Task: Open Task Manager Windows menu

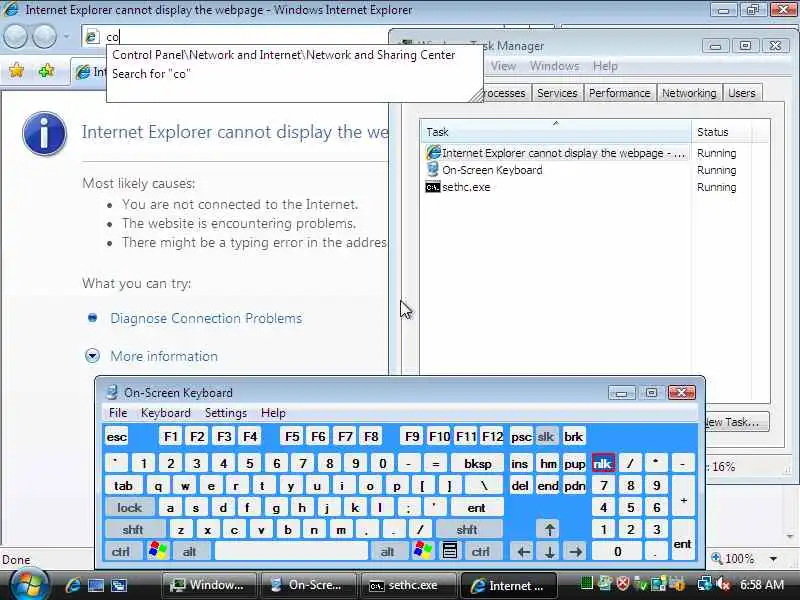Action: point(554,66)
